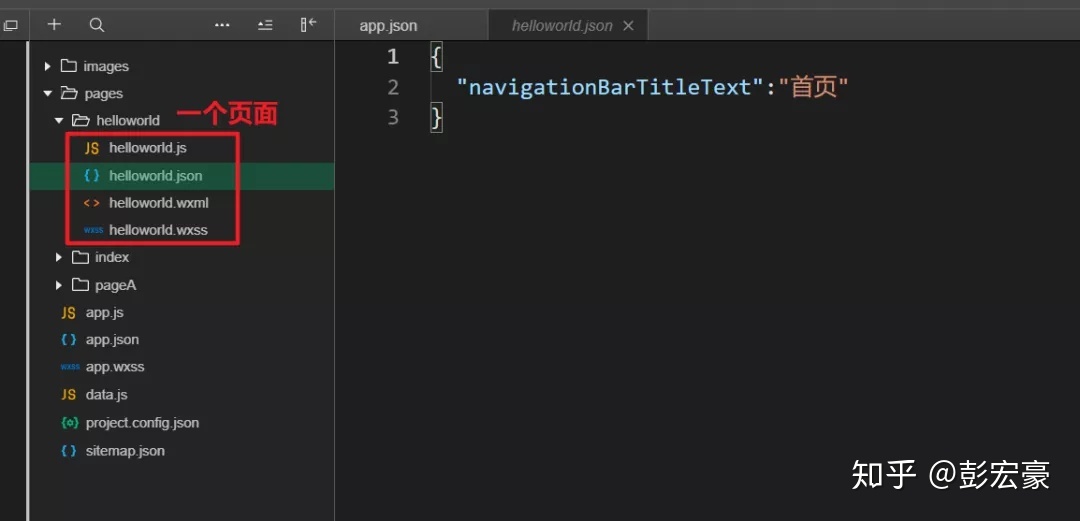Click the plus icon to add new file
This screenshot has width=1080, height=521.
point(54,25)
